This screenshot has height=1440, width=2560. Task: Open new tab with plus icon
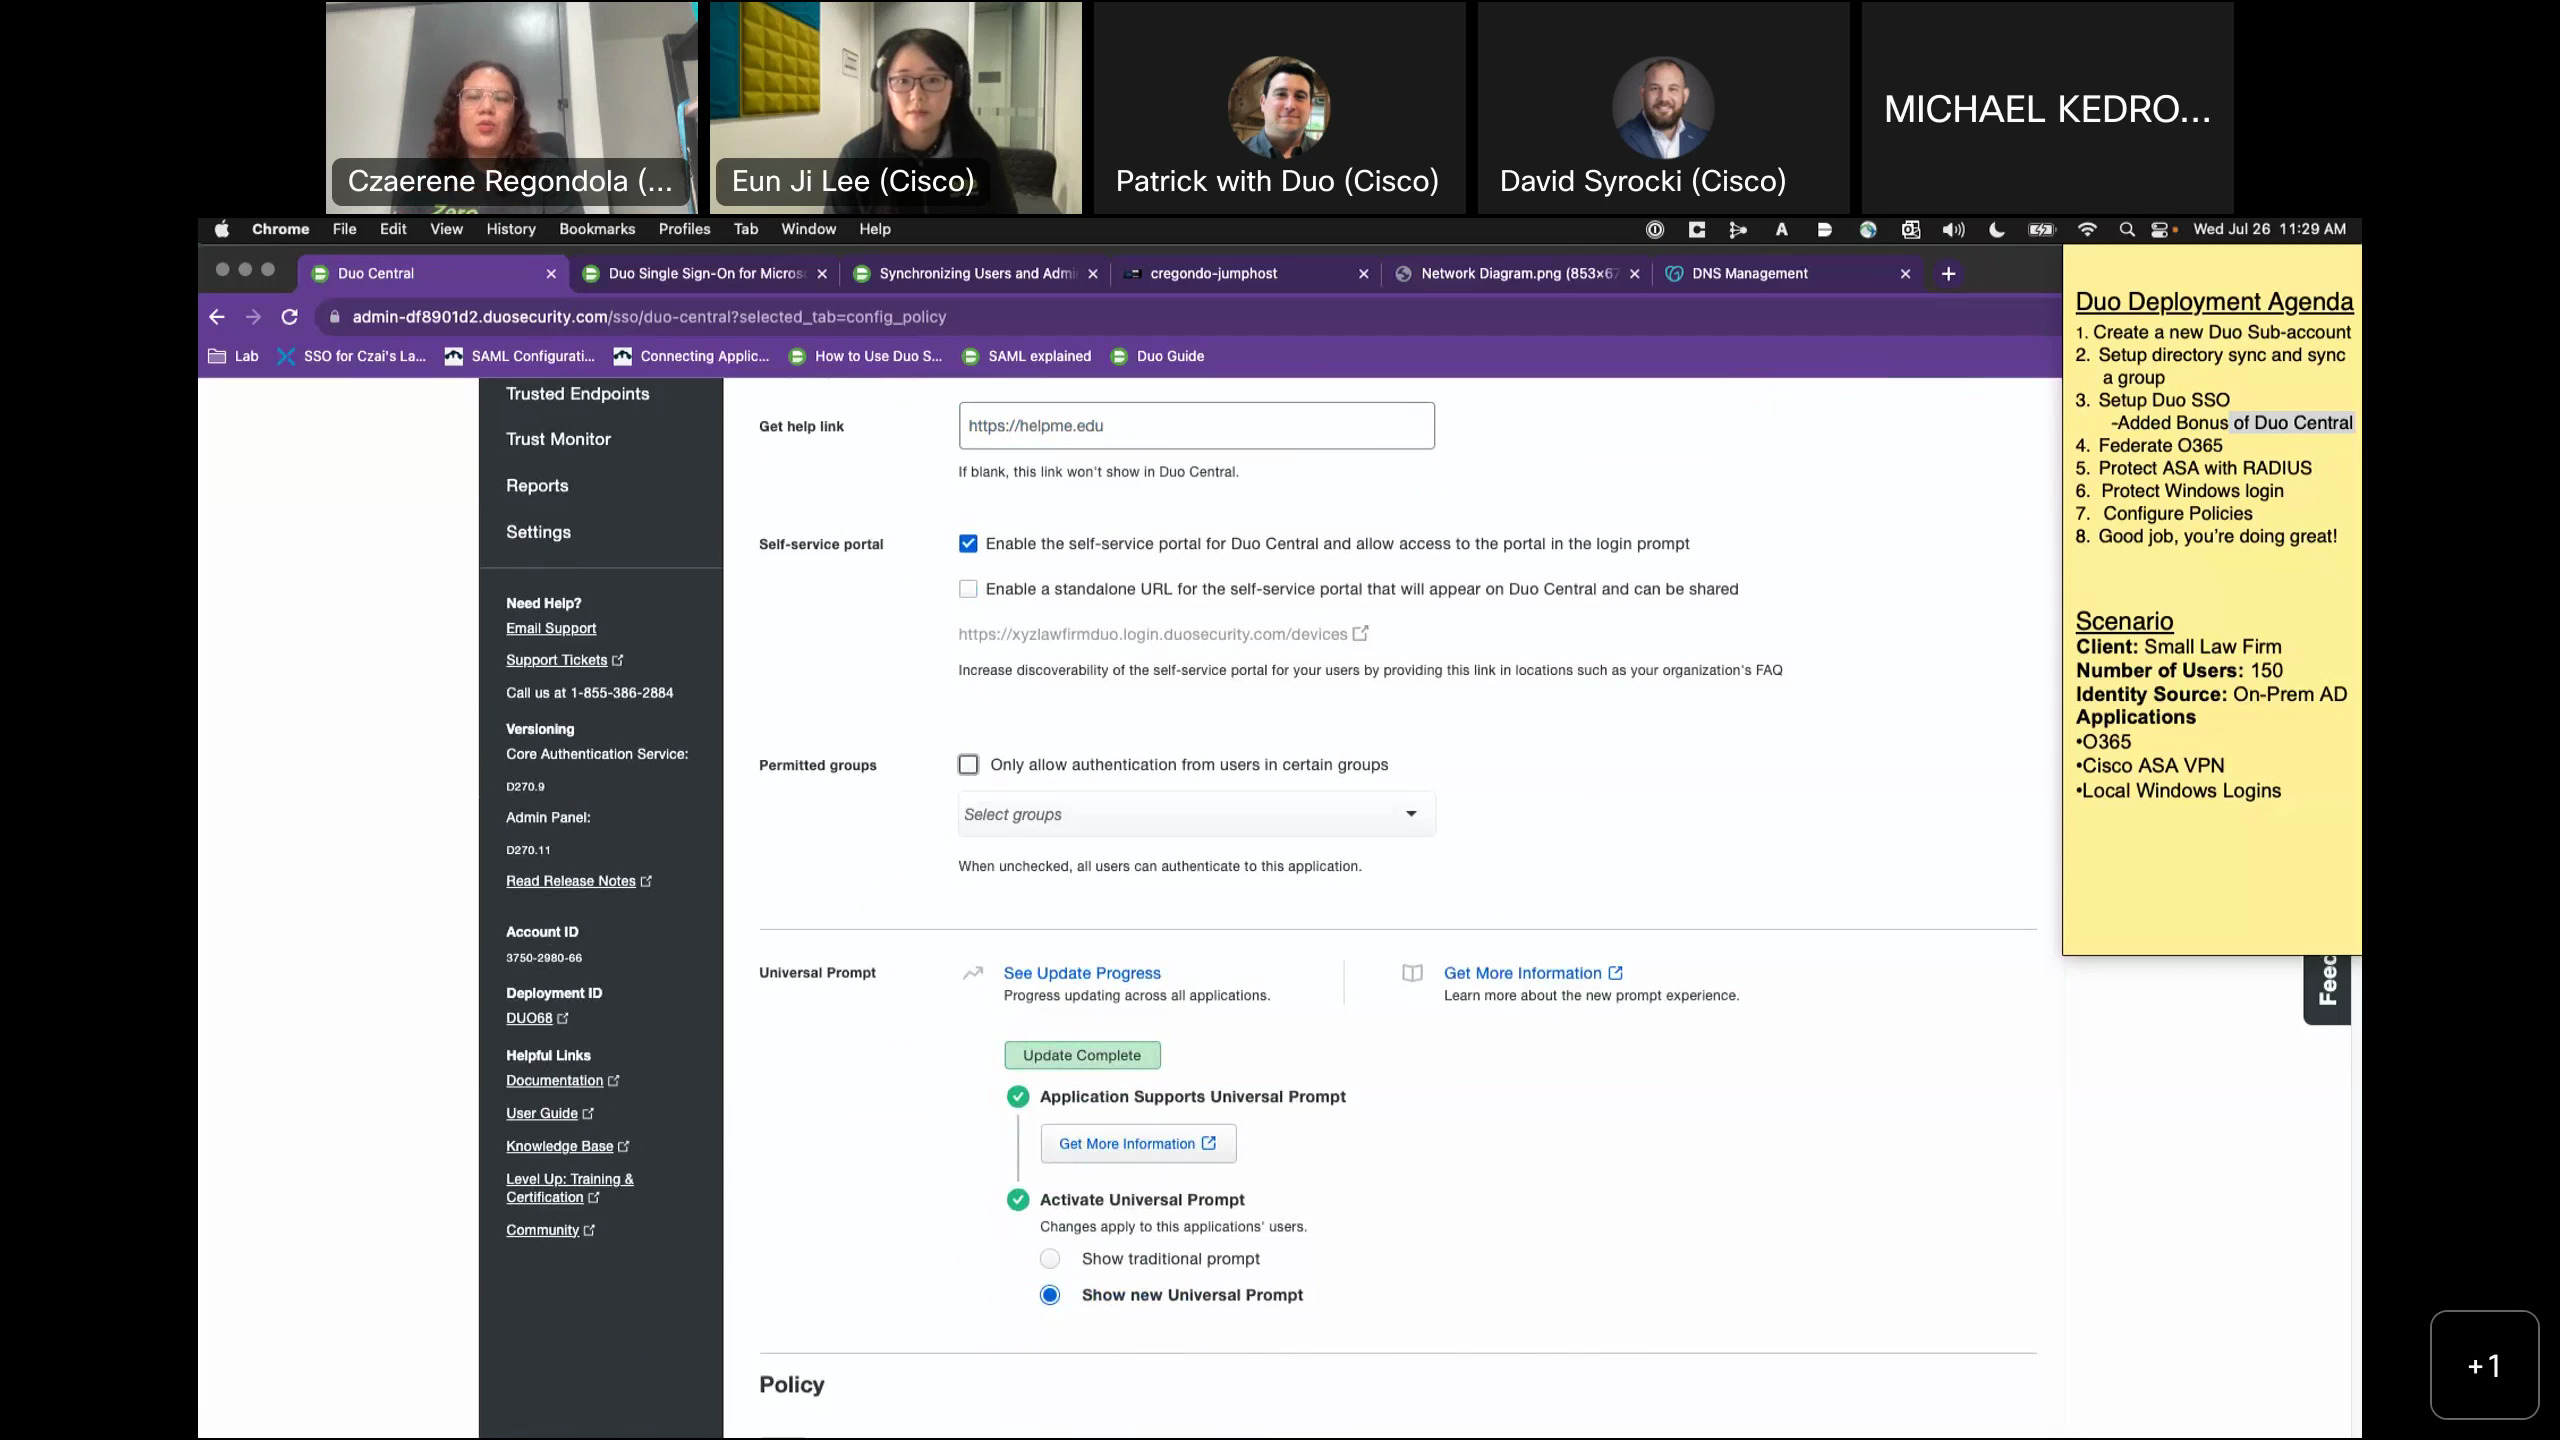1948,273
